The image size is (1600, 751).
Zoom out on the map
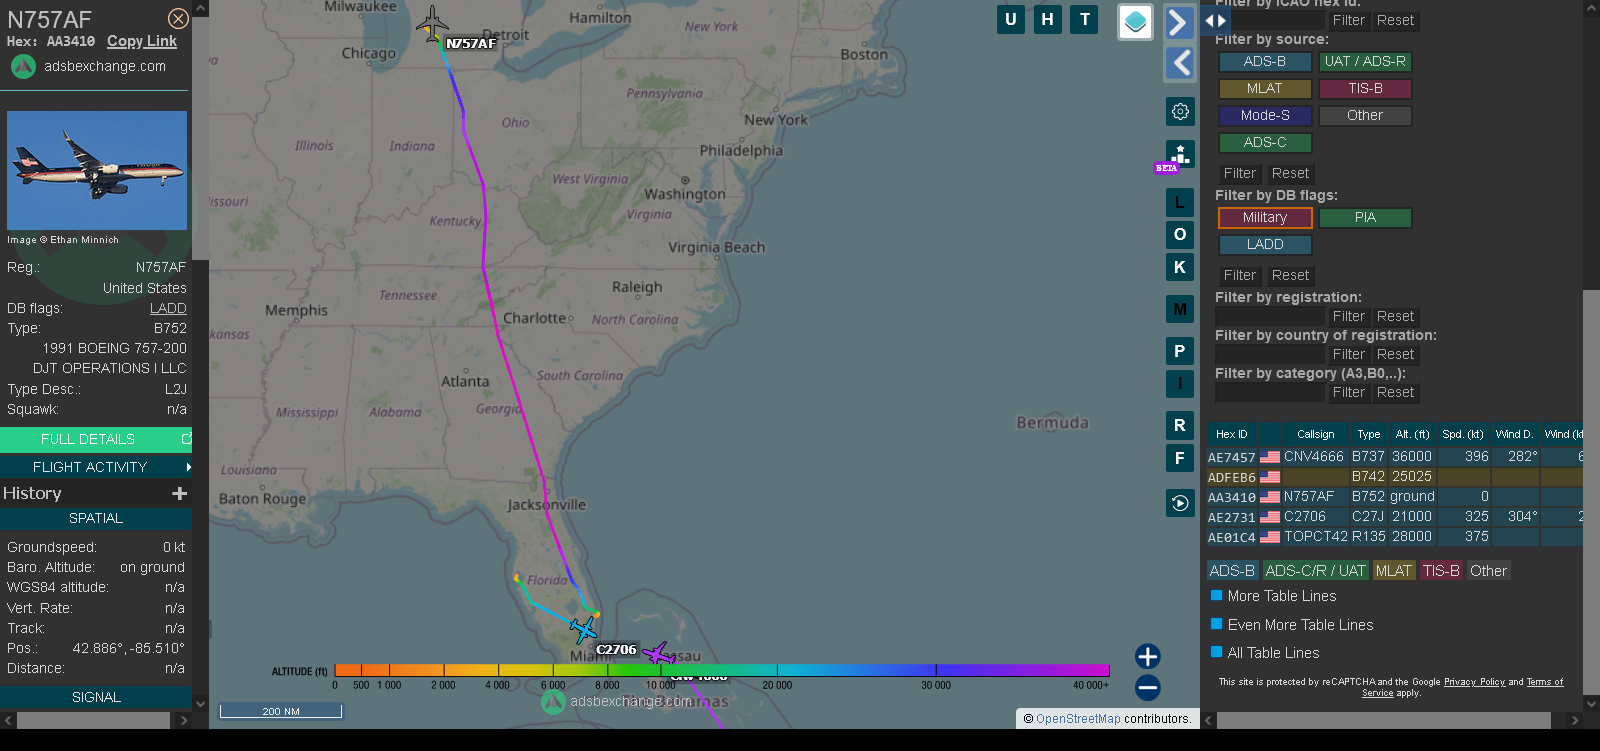click(x=1148, y=687)
